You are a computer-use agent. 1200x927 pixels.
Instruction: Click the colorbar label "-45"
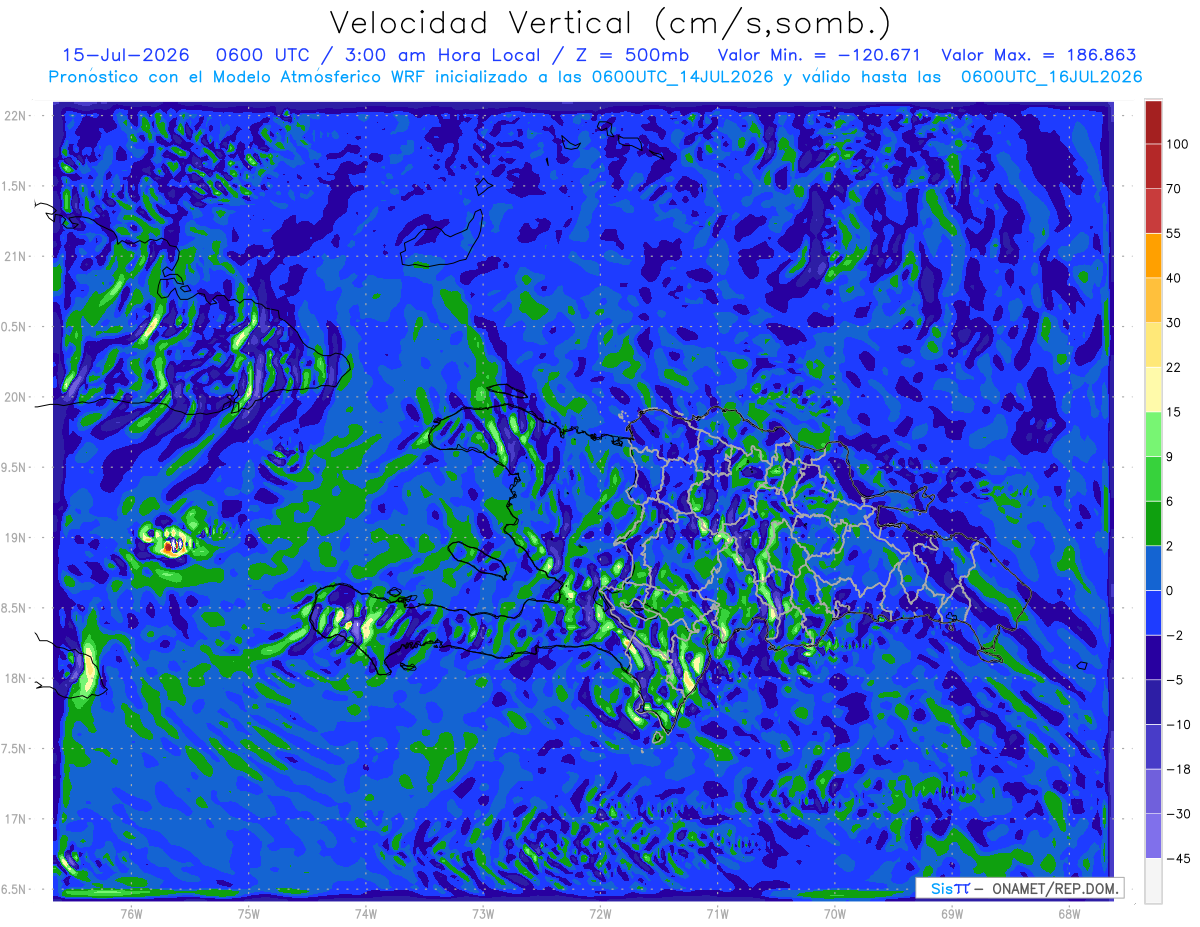pyautogui.click(x=1177, y=858)
